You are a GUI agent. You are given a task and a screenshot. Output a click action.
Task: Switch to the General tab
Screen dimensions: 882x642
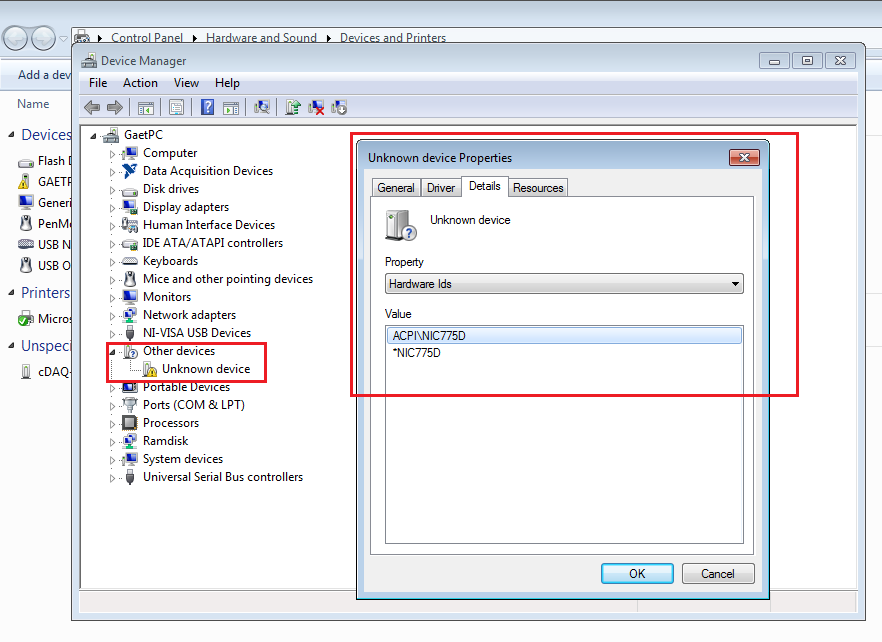coord(396,187)
